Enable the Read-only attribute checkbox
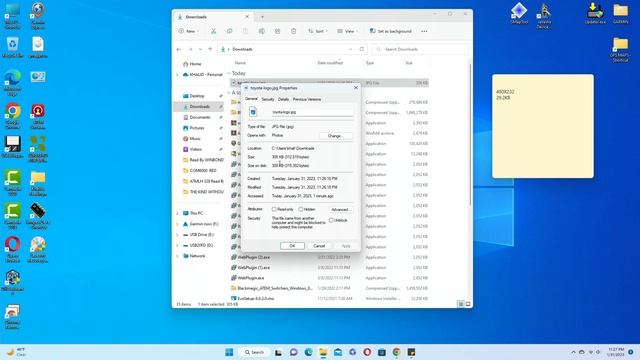 (274, 209)
